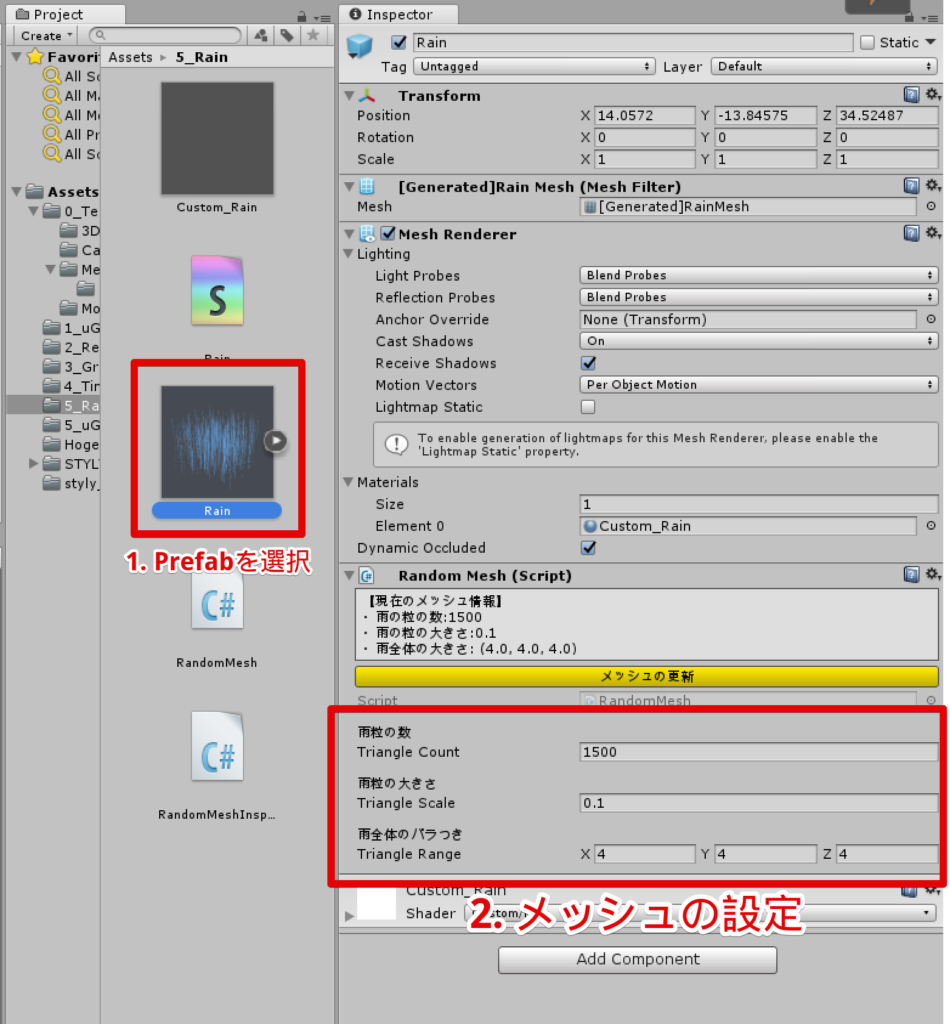Open Motion Vectors dropdown
Screen dimensions: 950x1024
759,385
